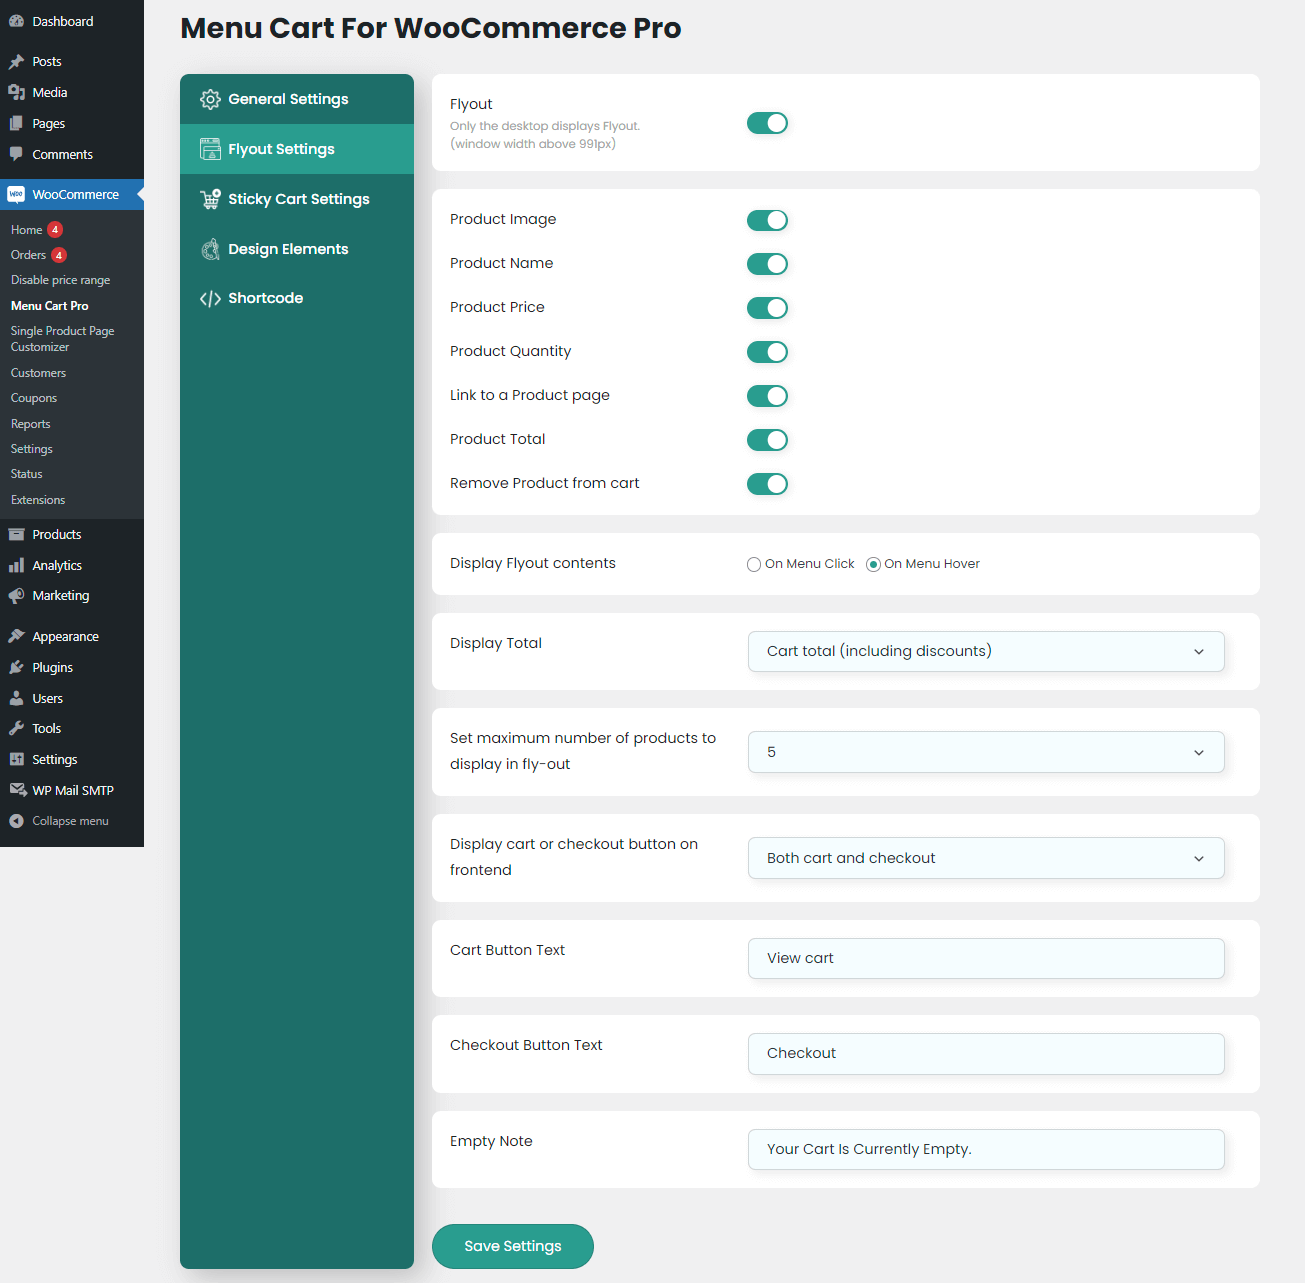The height and width of the screenshot is (1283, 1305).
Task: Select the On Menu Click radio button
Action: click(754, 564)
